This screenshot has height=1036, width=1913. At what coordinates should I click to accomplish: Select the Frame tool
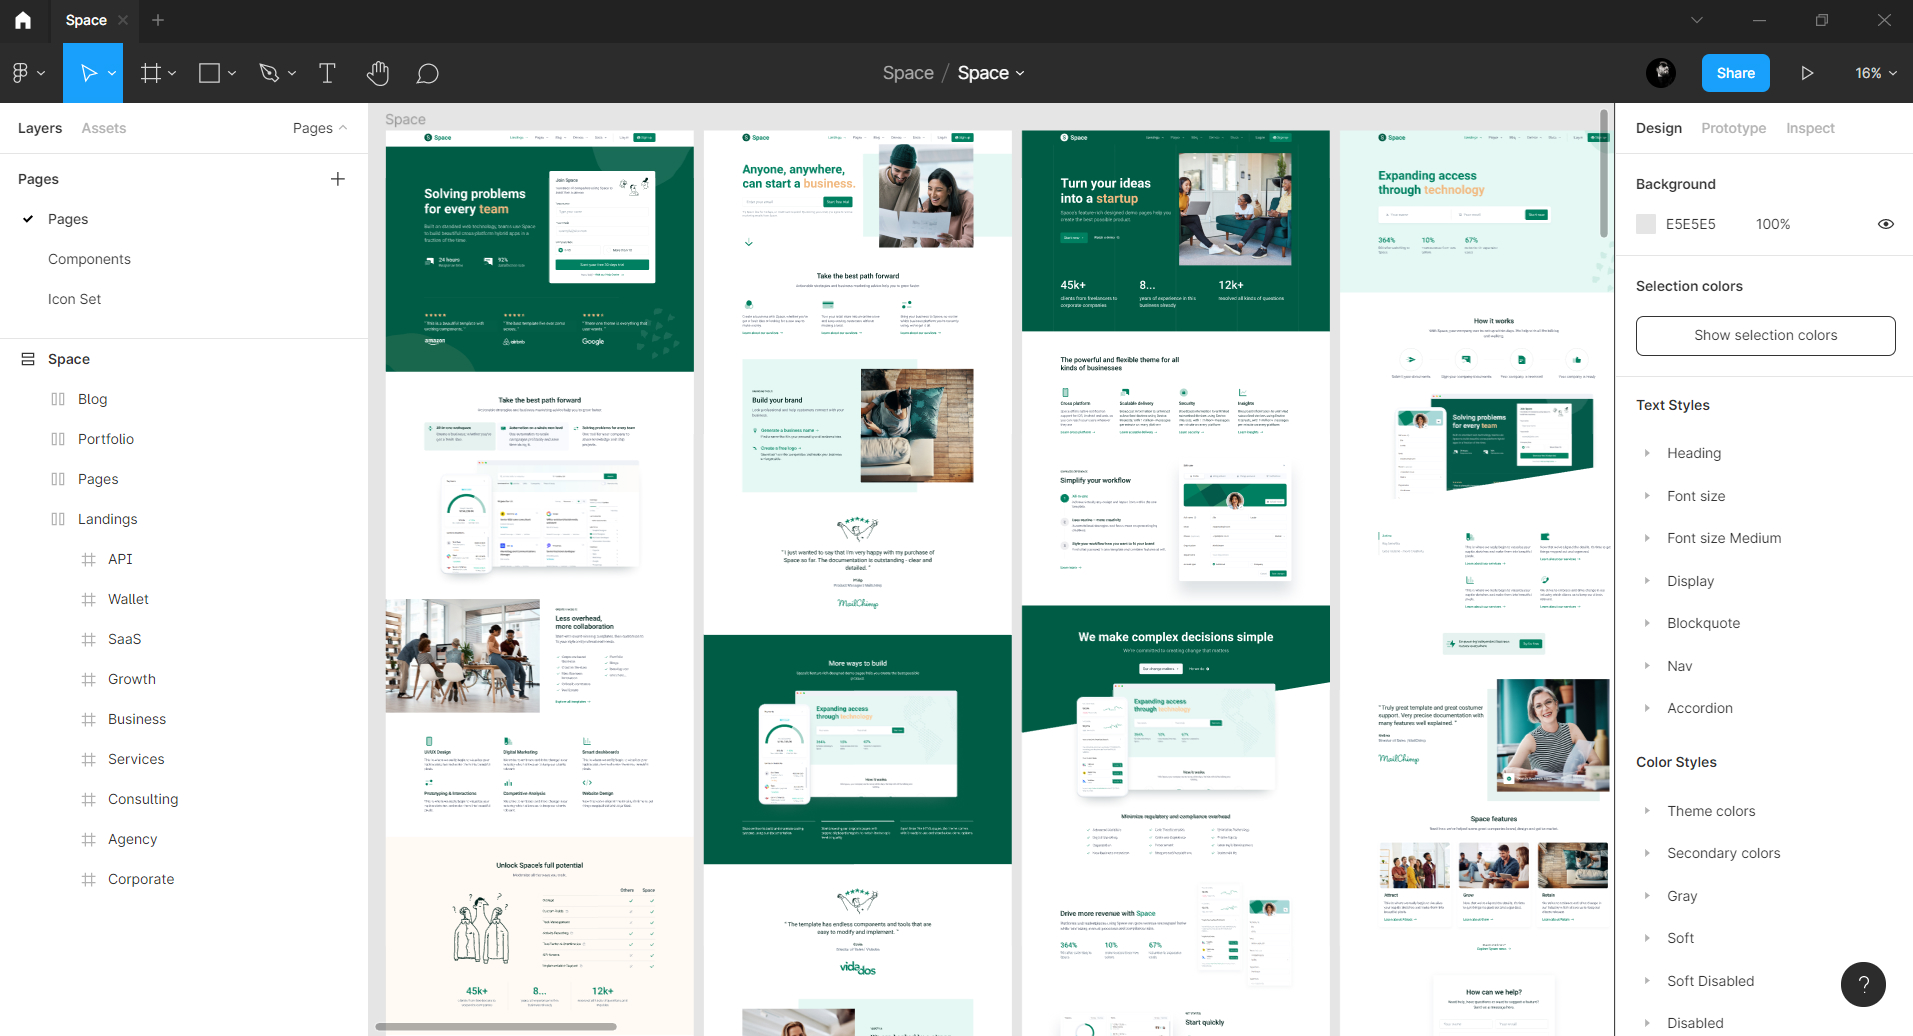click(x=151, y=73)
